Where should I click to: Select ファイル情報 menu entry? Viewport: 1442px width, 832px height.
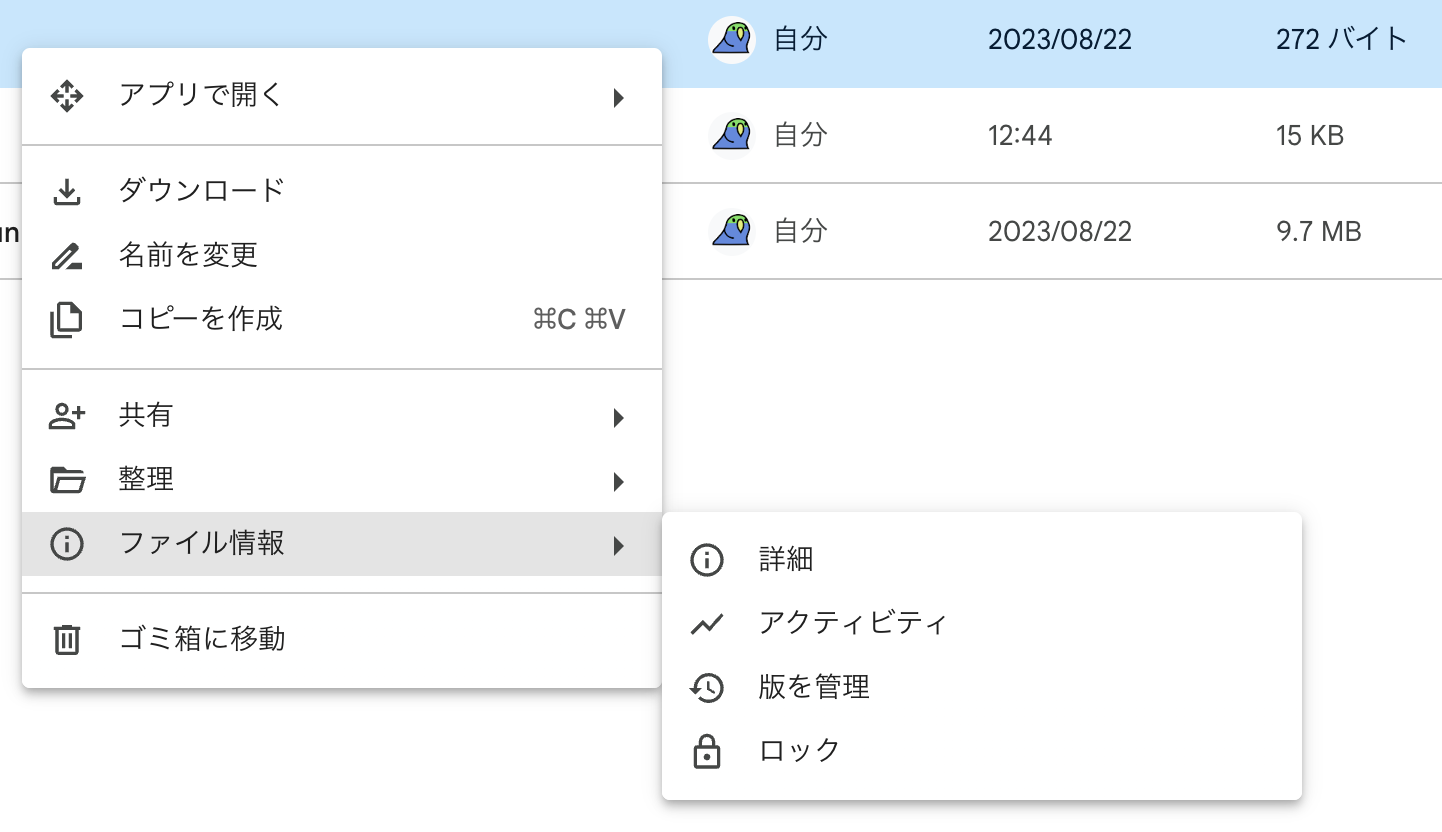pyautogui.click(x=342, y=544)
